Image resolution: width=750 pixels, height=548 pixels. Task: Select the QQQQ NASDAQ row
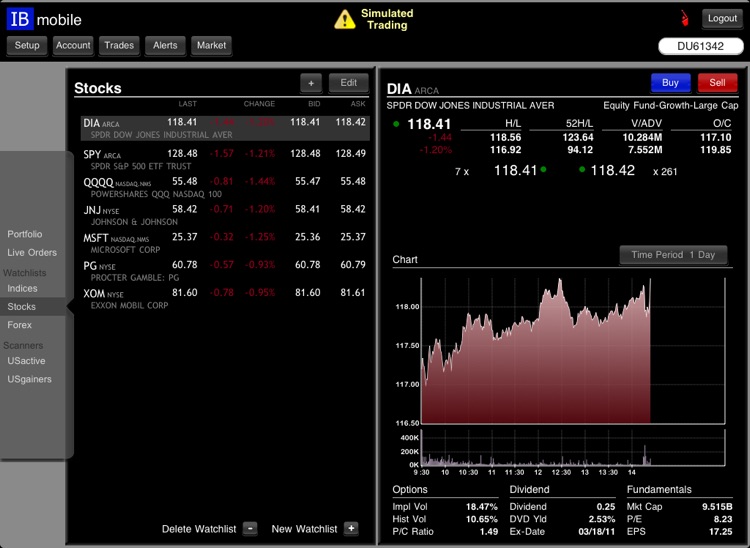coord(225,187)
